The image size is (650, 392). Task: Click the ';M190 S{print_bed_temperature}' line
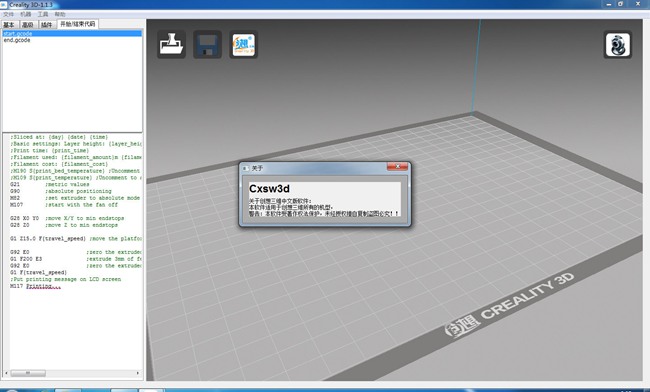point(75,171)
